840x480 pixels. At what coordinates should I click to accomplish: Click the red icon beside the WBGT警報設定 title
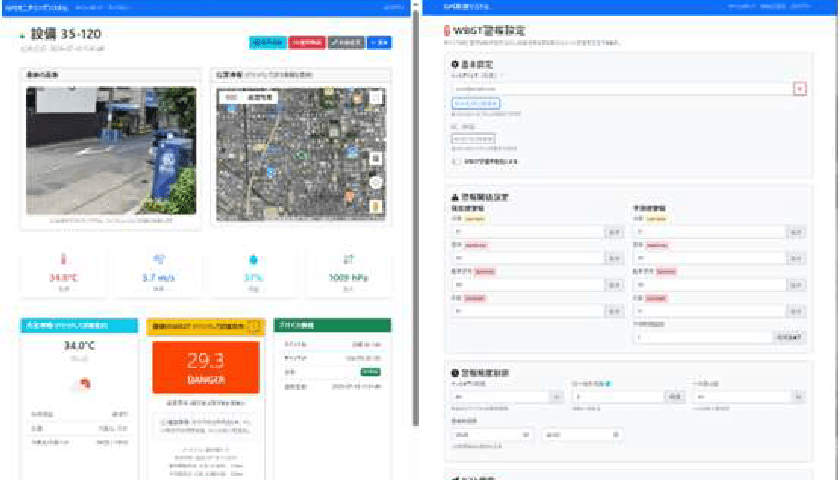(x=447, y=31)
